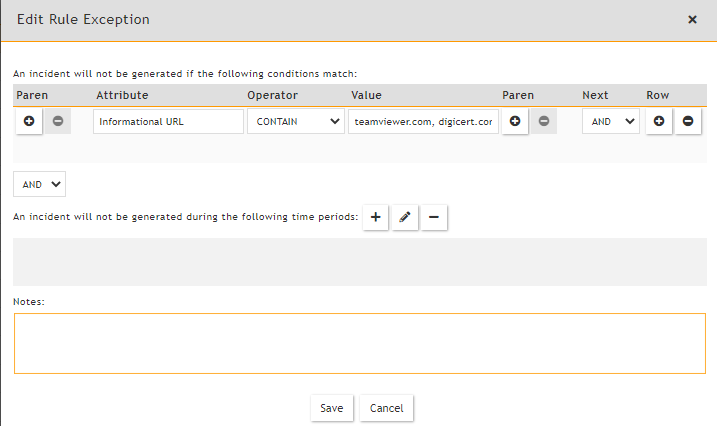Add a new time period
The height and width of the screenshot is (426, 717).
coord(376,217)
